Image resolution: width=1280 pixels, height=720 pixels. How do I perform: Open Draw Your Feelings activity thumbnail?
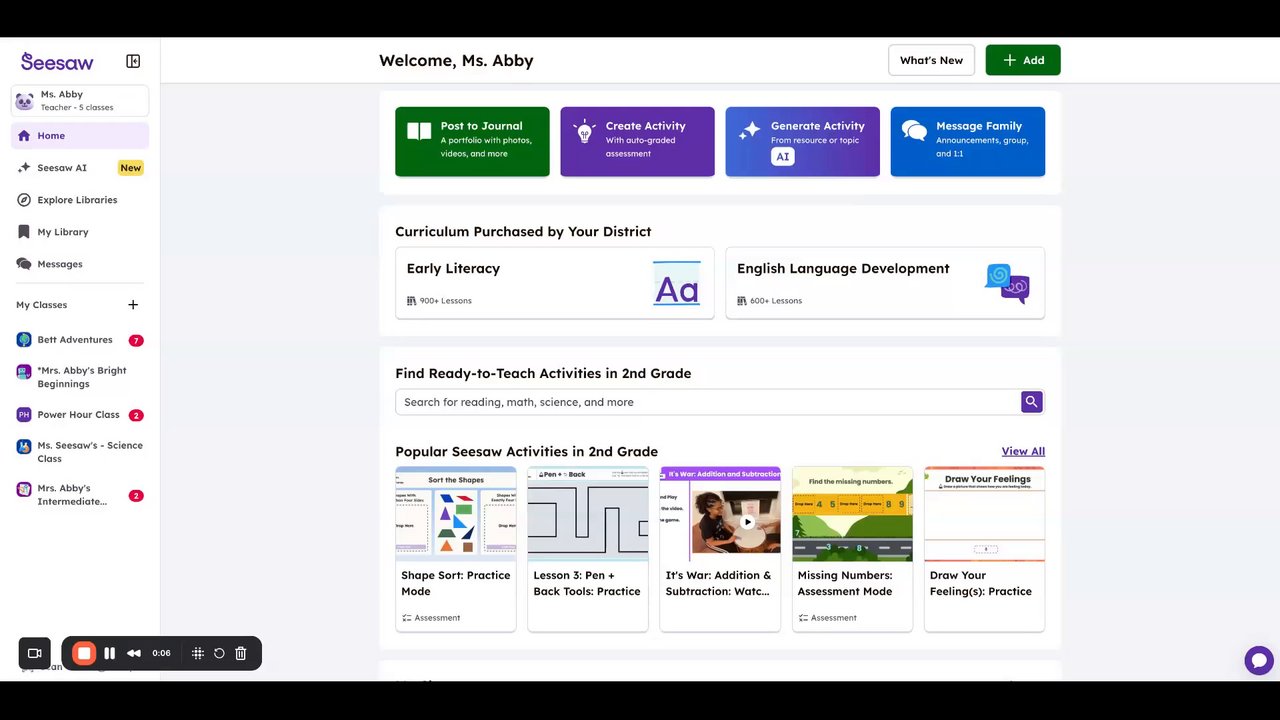tap(984, 512)
